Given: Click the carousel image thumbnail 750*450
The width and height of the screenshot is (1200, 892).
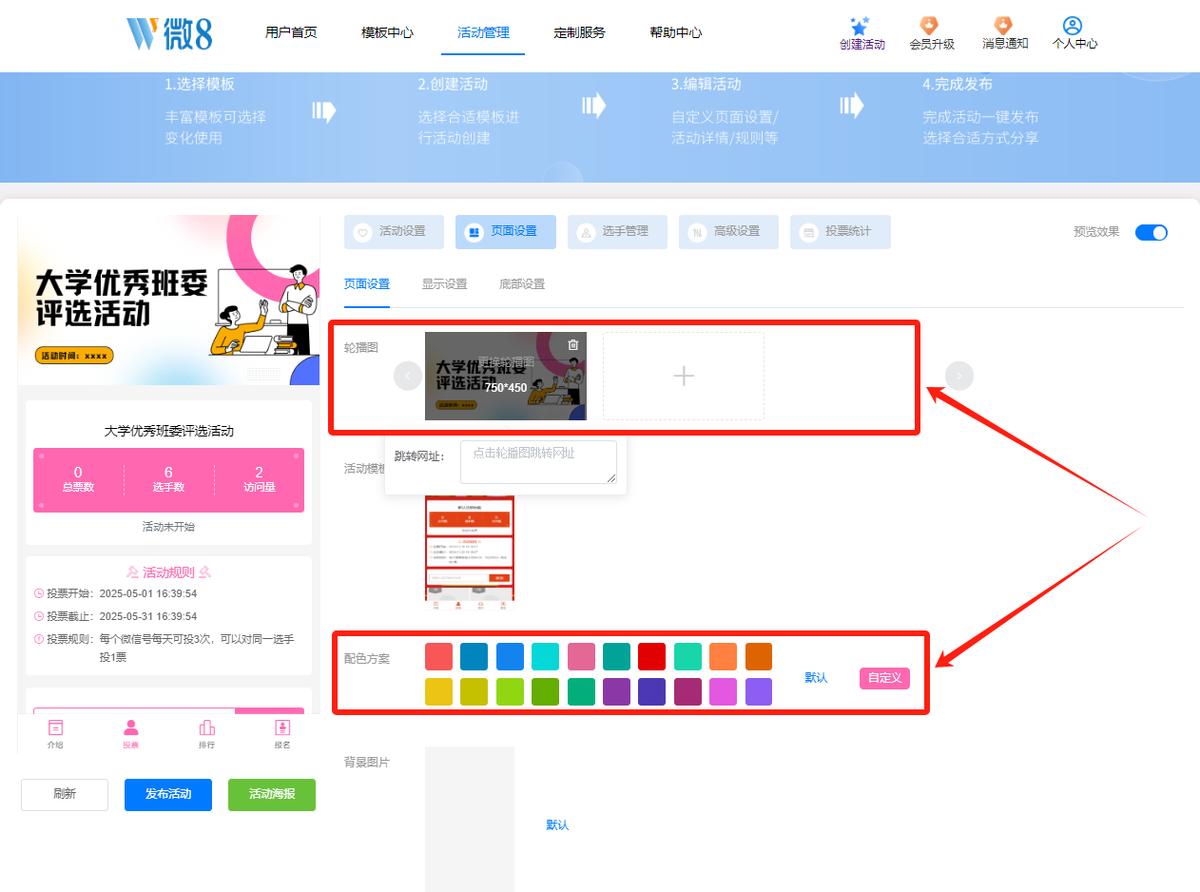Looking at the screenshot, I should click(x=506, y=376).
